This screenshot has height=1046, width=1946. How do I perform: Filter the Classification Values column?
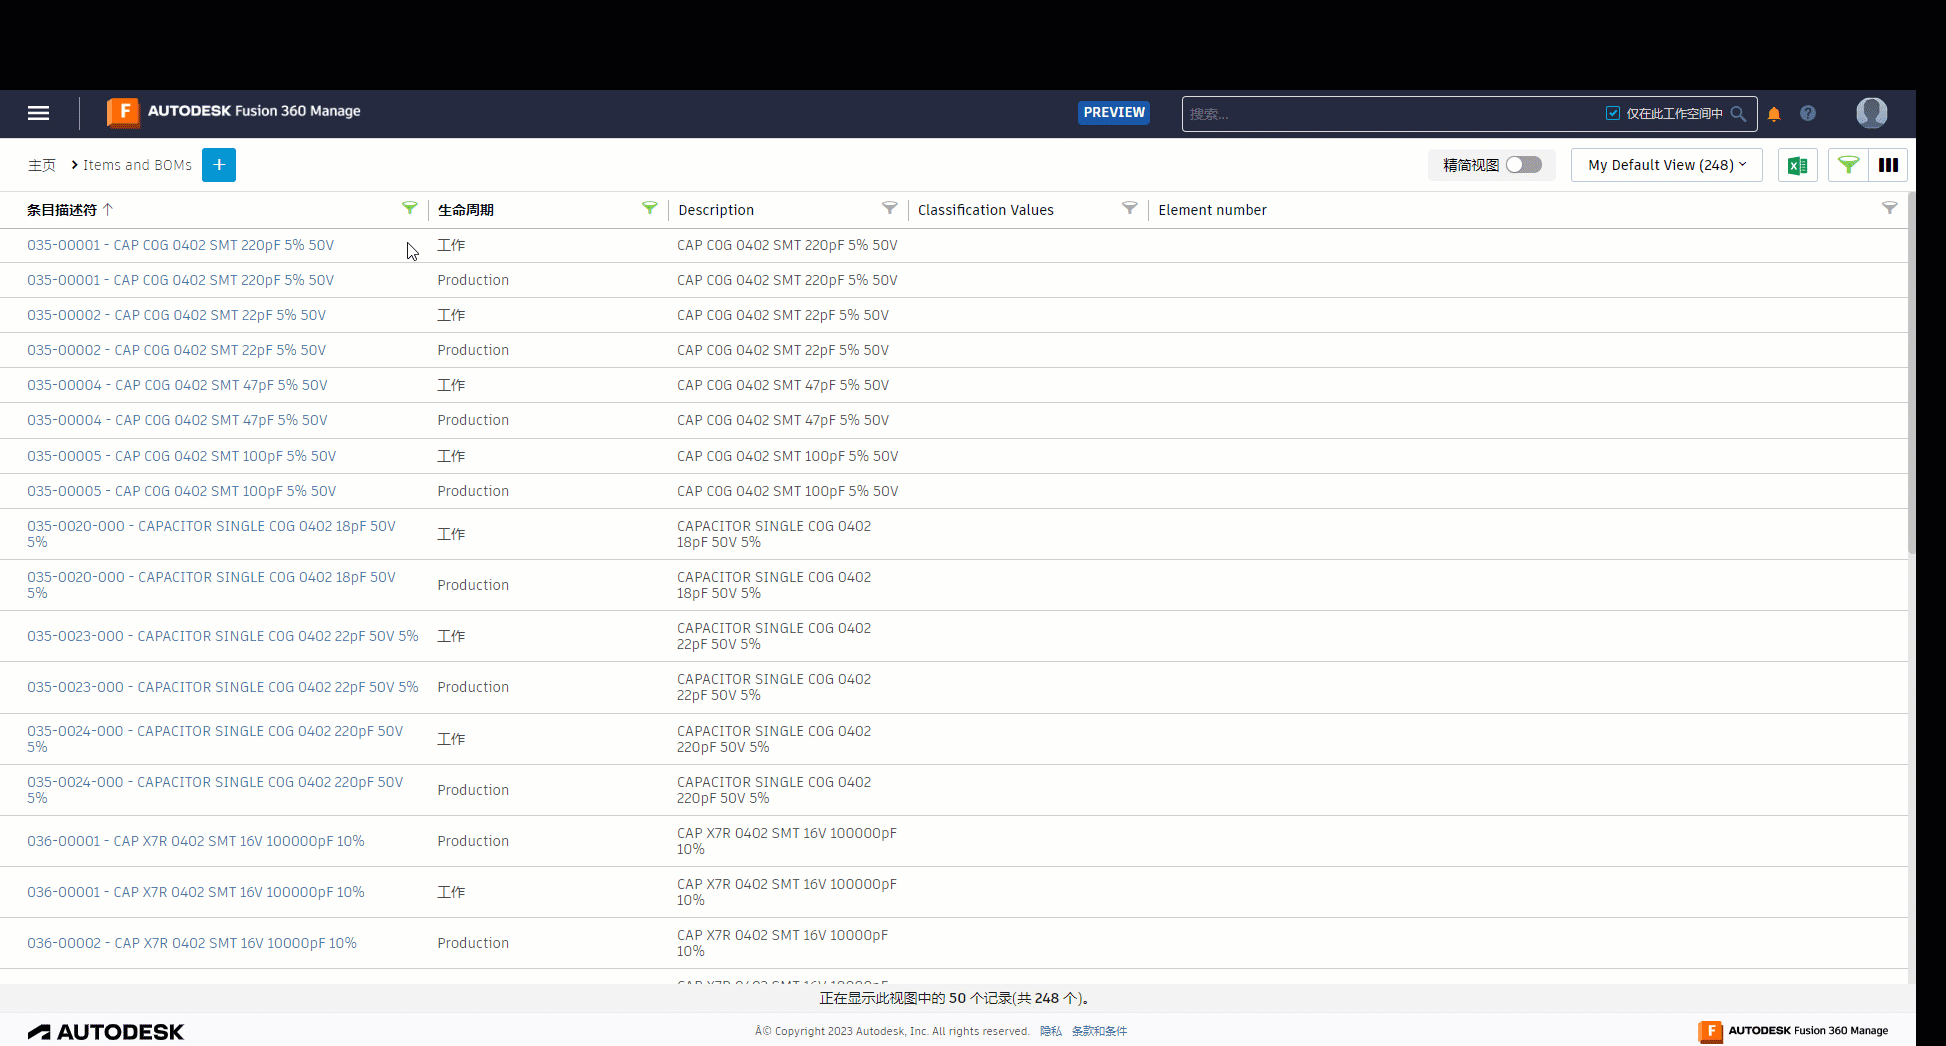pyautogui.click(x=1129, y=208)
